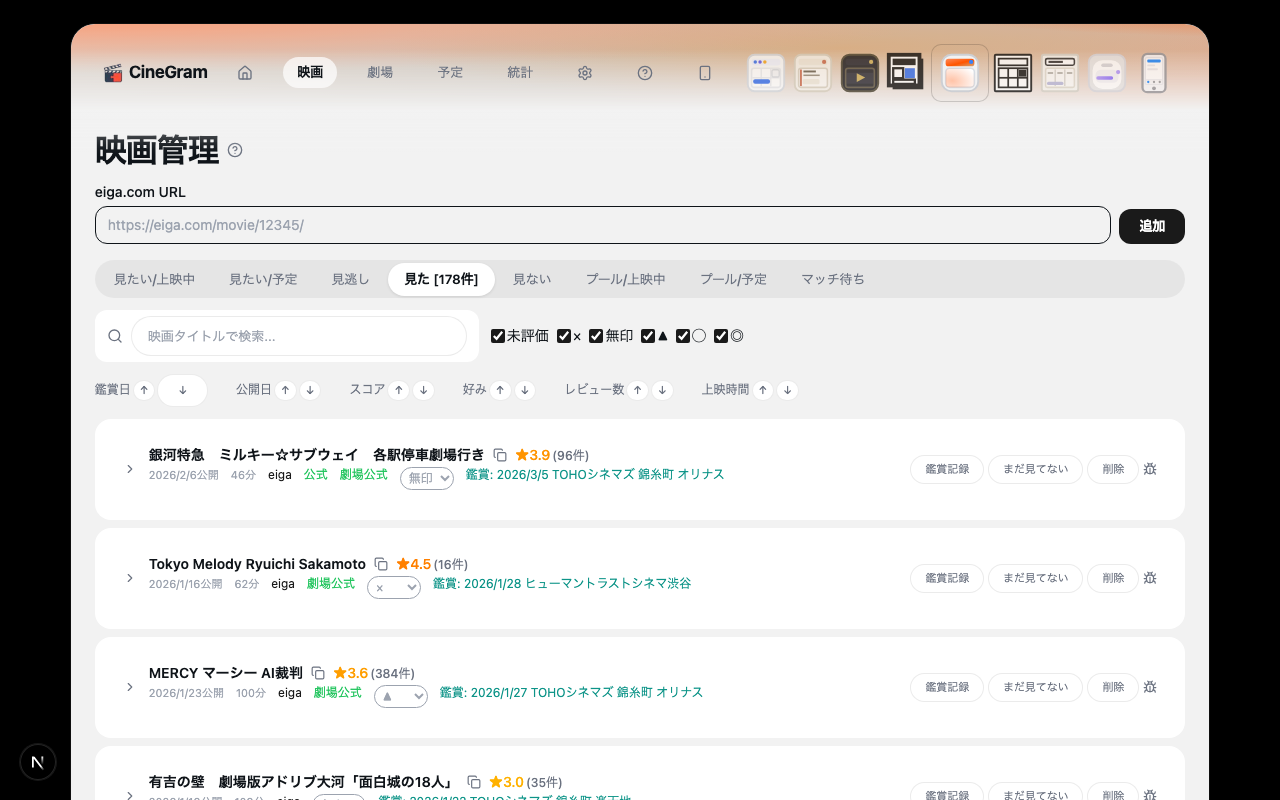Open the ▲ rating dropdown for MERCY

[x=401, y=696]
